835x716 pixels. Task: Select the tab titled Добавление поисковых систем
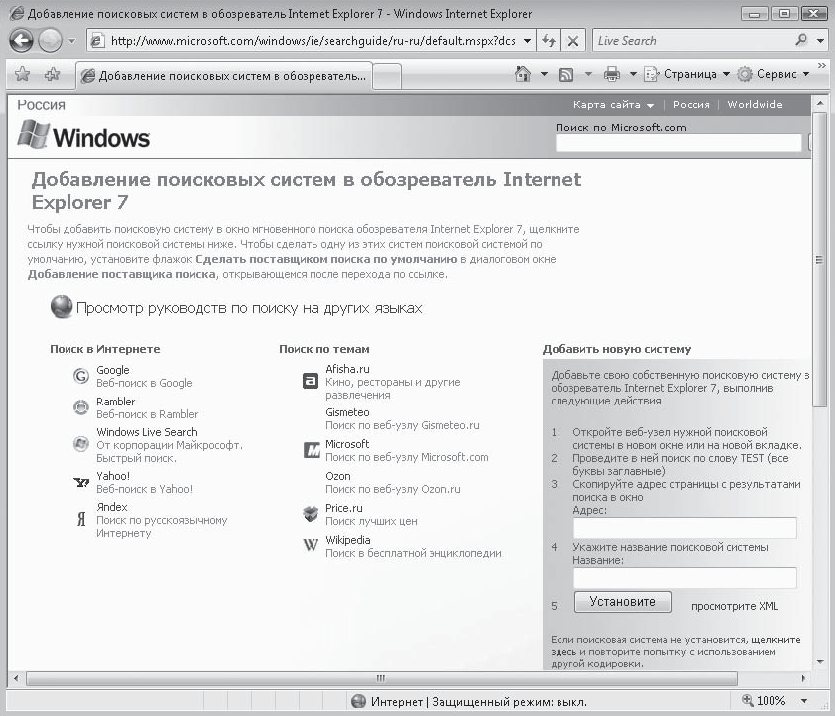[x=224, y=76]
